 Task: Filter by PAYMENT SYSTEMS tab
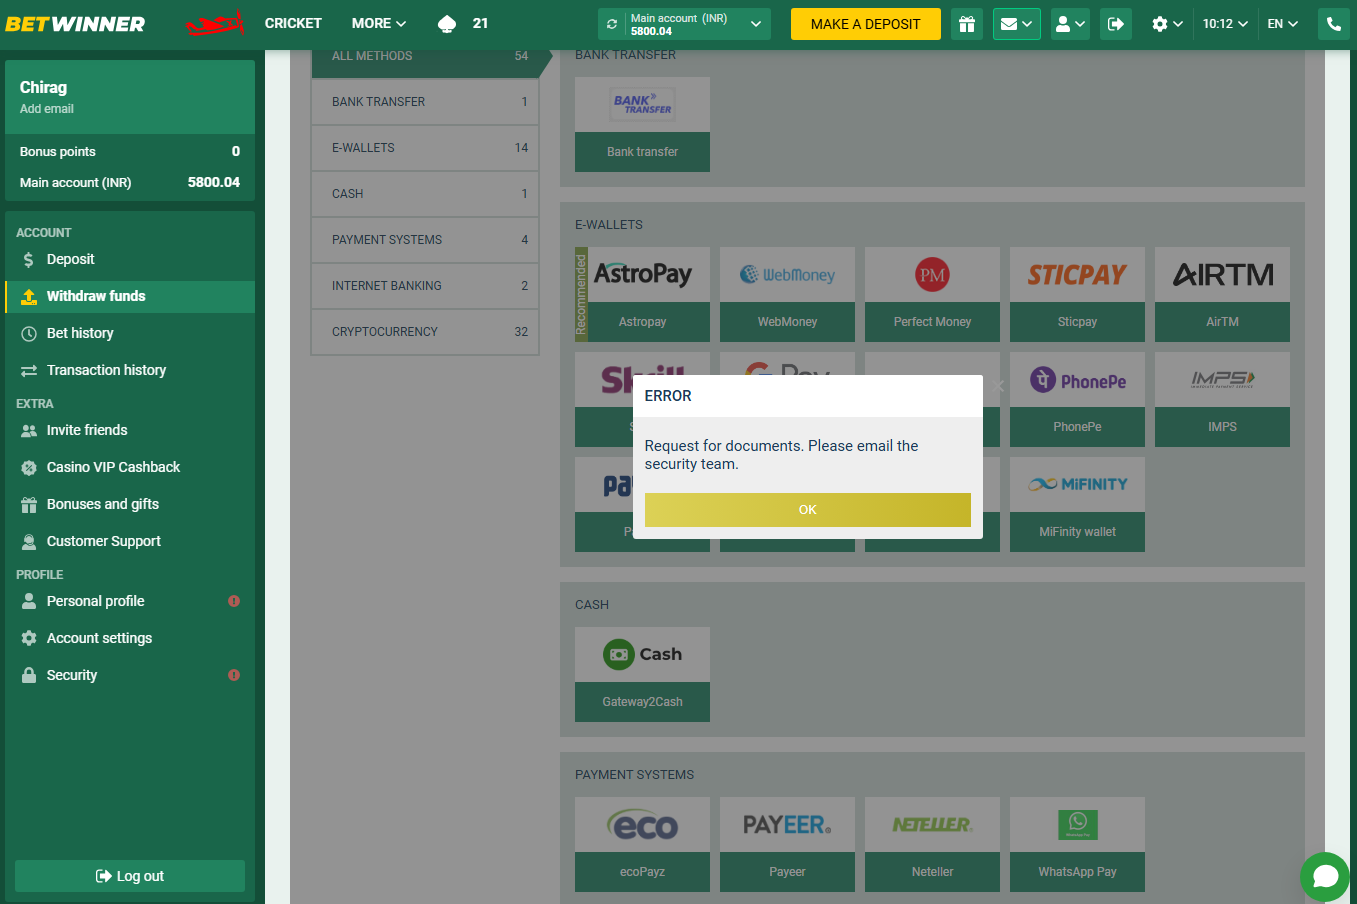click(x=425, y=240)
